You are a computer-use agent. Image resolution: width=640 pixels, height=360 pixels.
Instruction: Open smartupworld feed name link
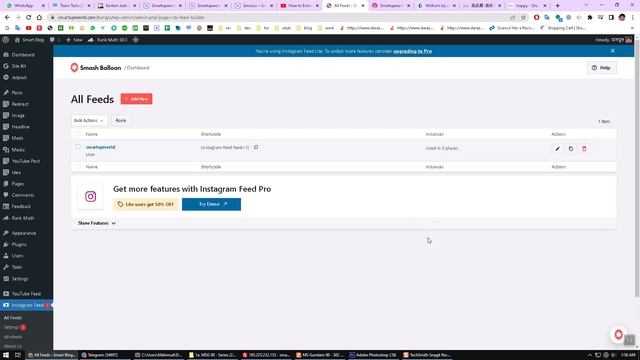coord(100,147)
